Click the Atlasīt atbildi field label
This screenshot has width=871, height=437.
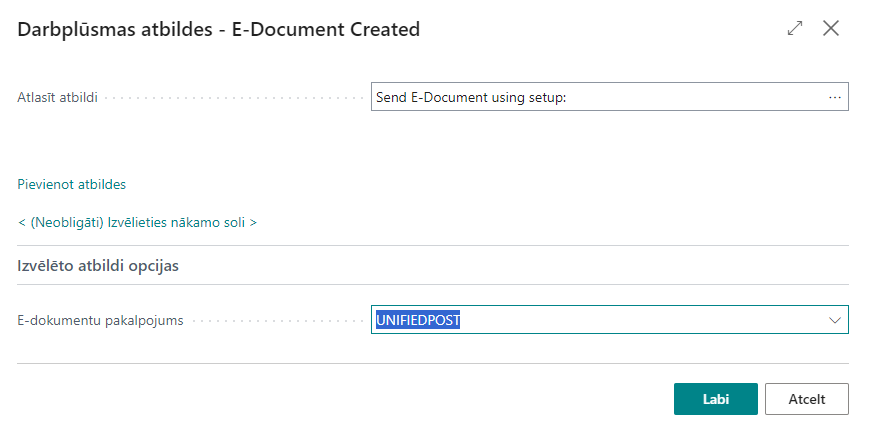click(x=58, y=98)
